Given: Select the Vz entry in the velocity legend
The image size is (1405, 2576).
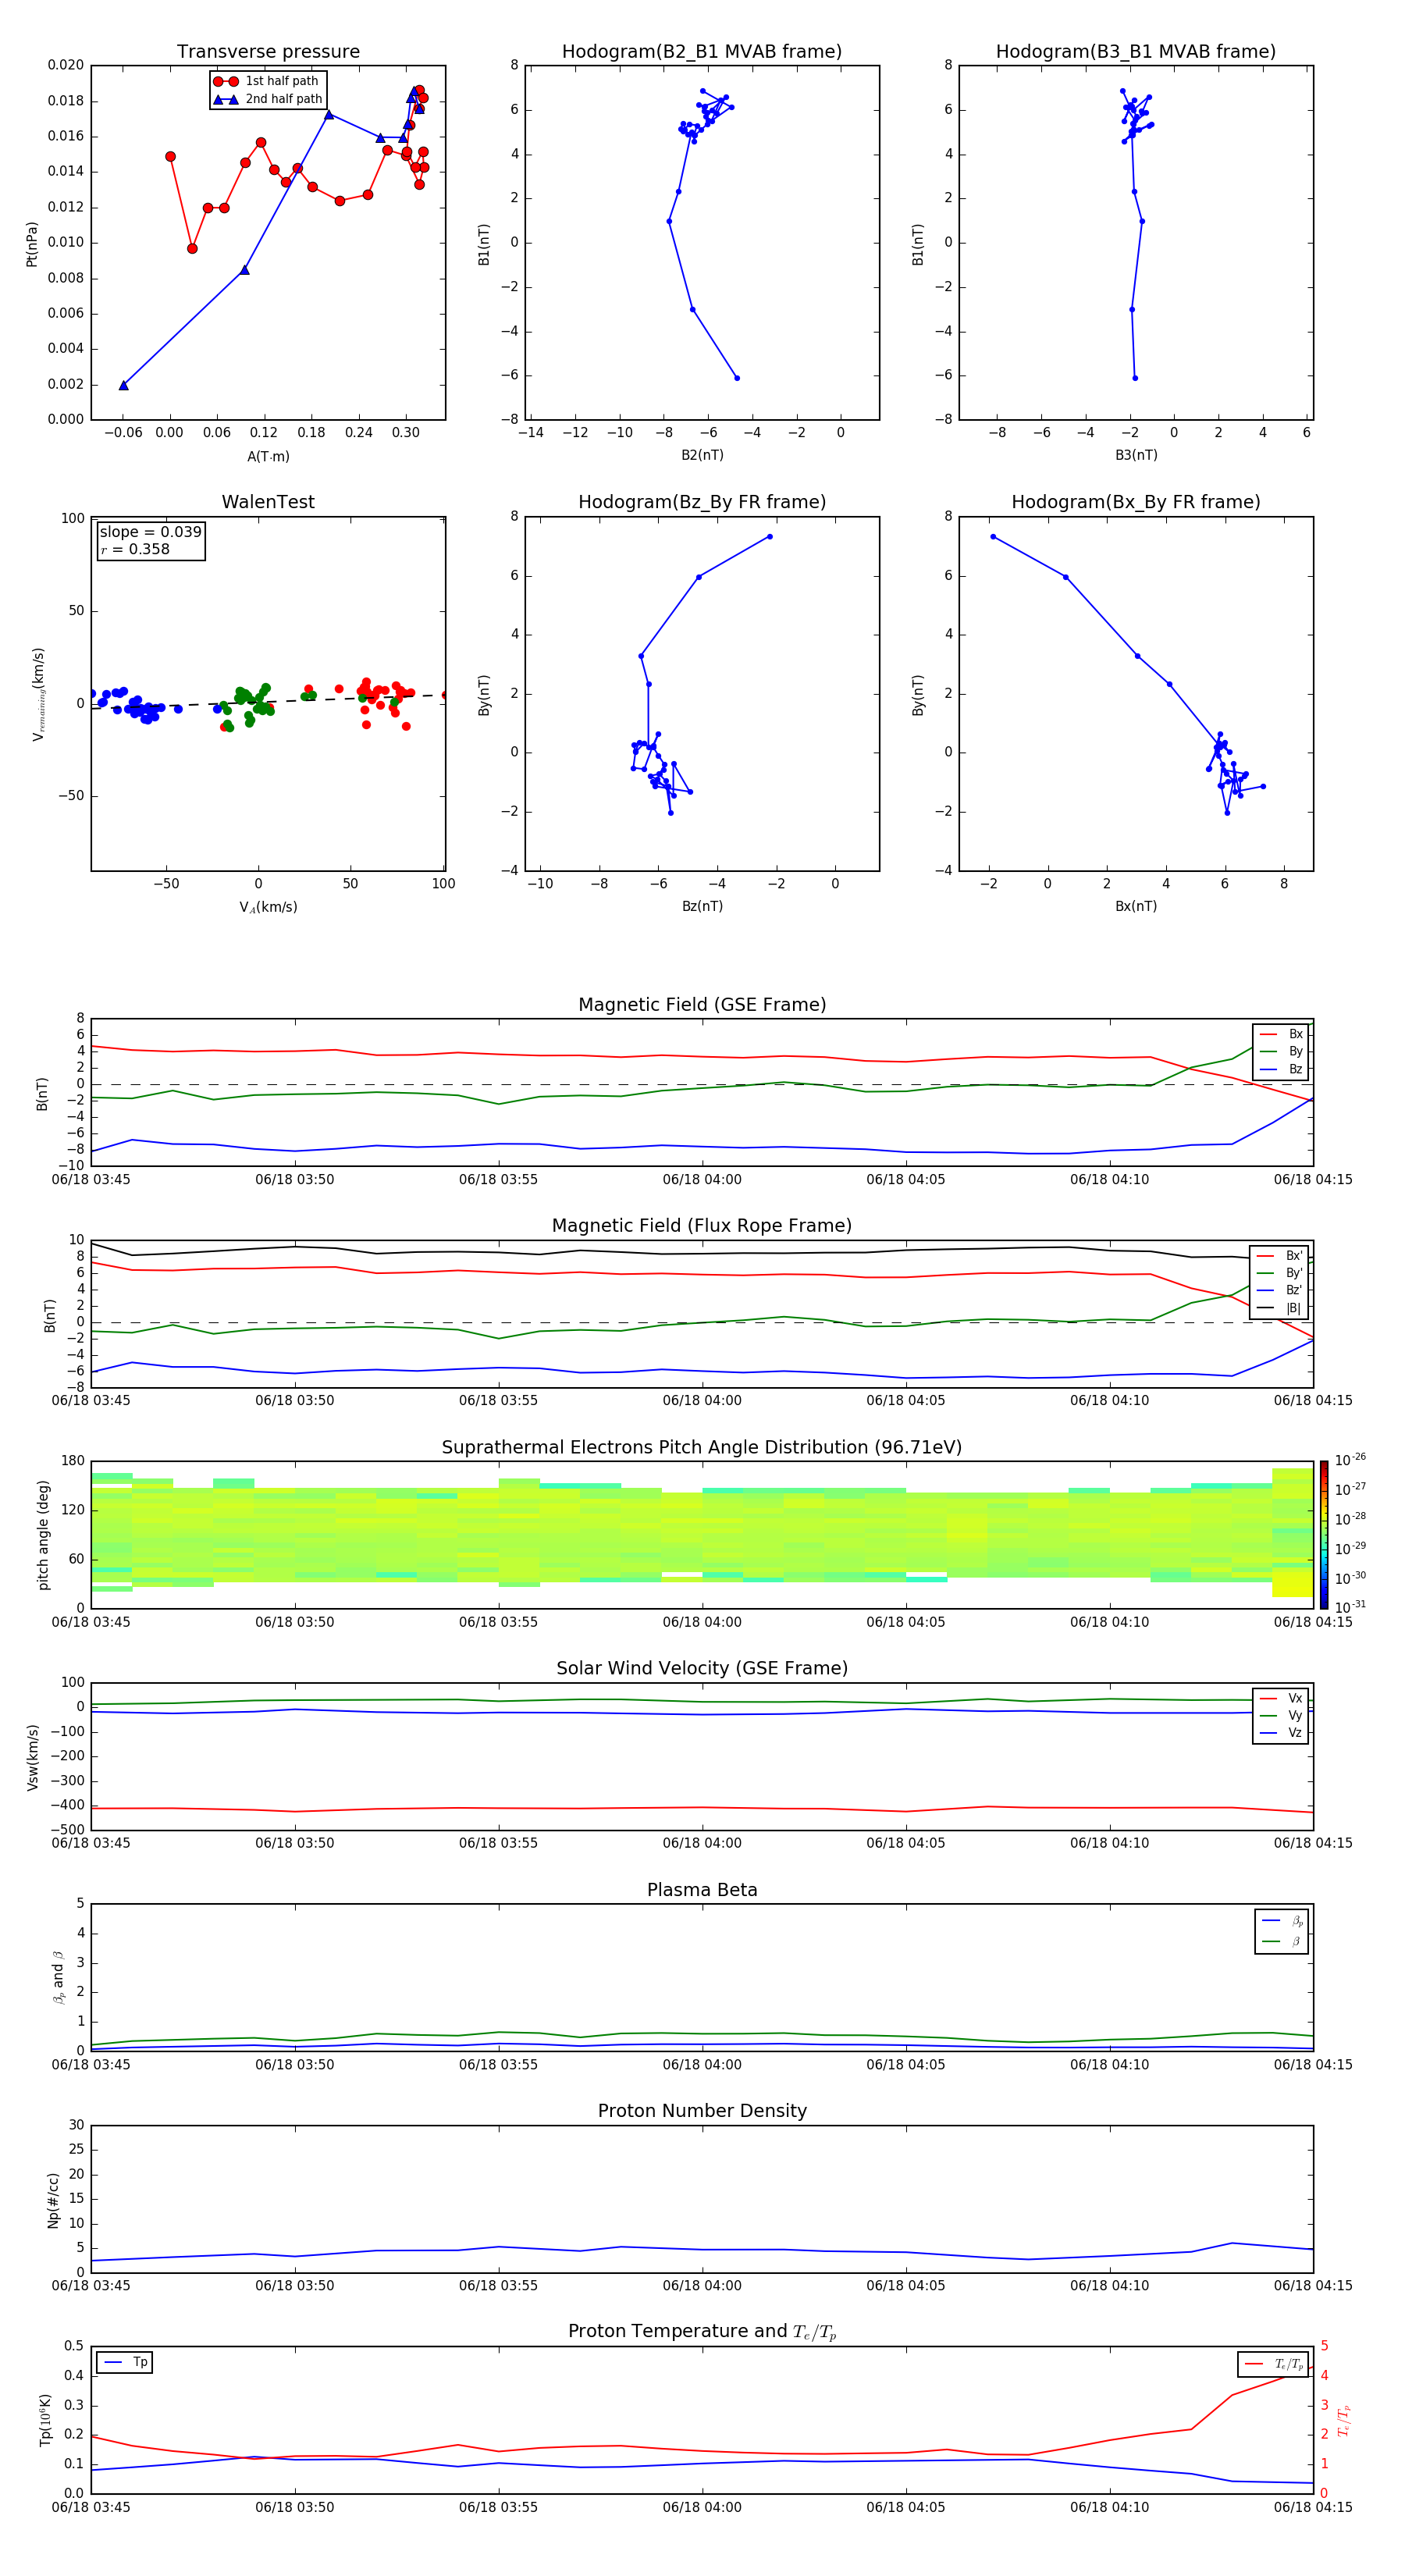Looking at the screenshot, I should point(1281,1733).
